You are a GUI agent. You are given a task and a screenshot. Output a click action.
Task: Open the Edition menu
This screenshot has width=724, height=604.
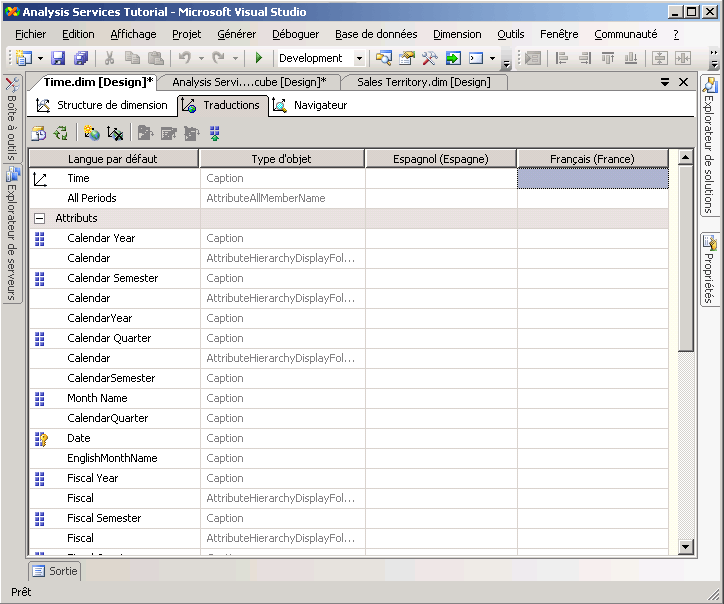pos(78,34)
